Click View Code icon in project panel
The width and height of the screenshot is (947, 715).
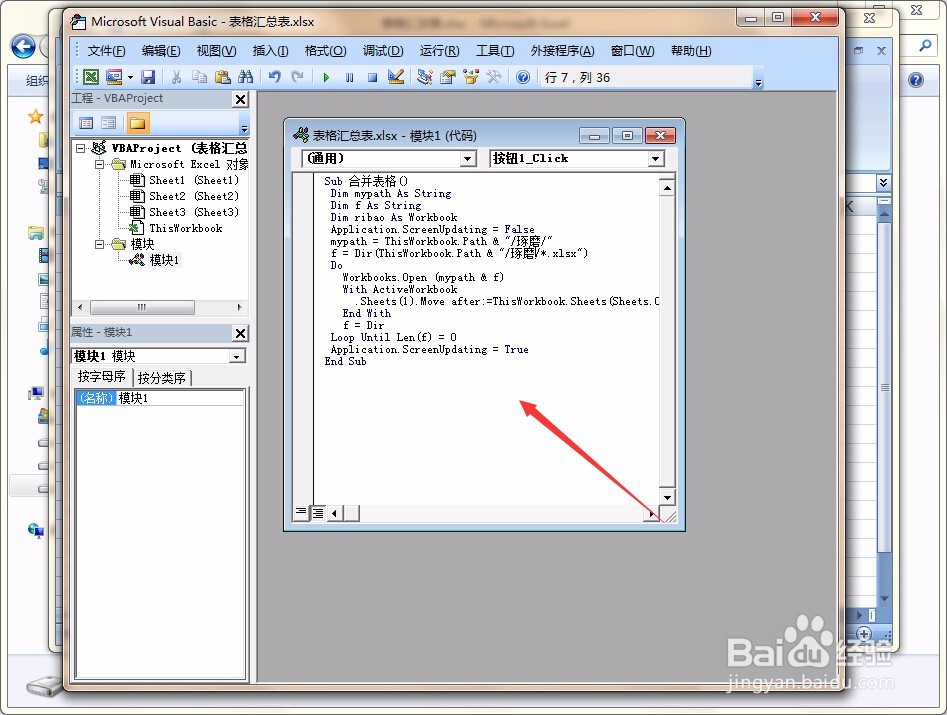pos(86,123)
